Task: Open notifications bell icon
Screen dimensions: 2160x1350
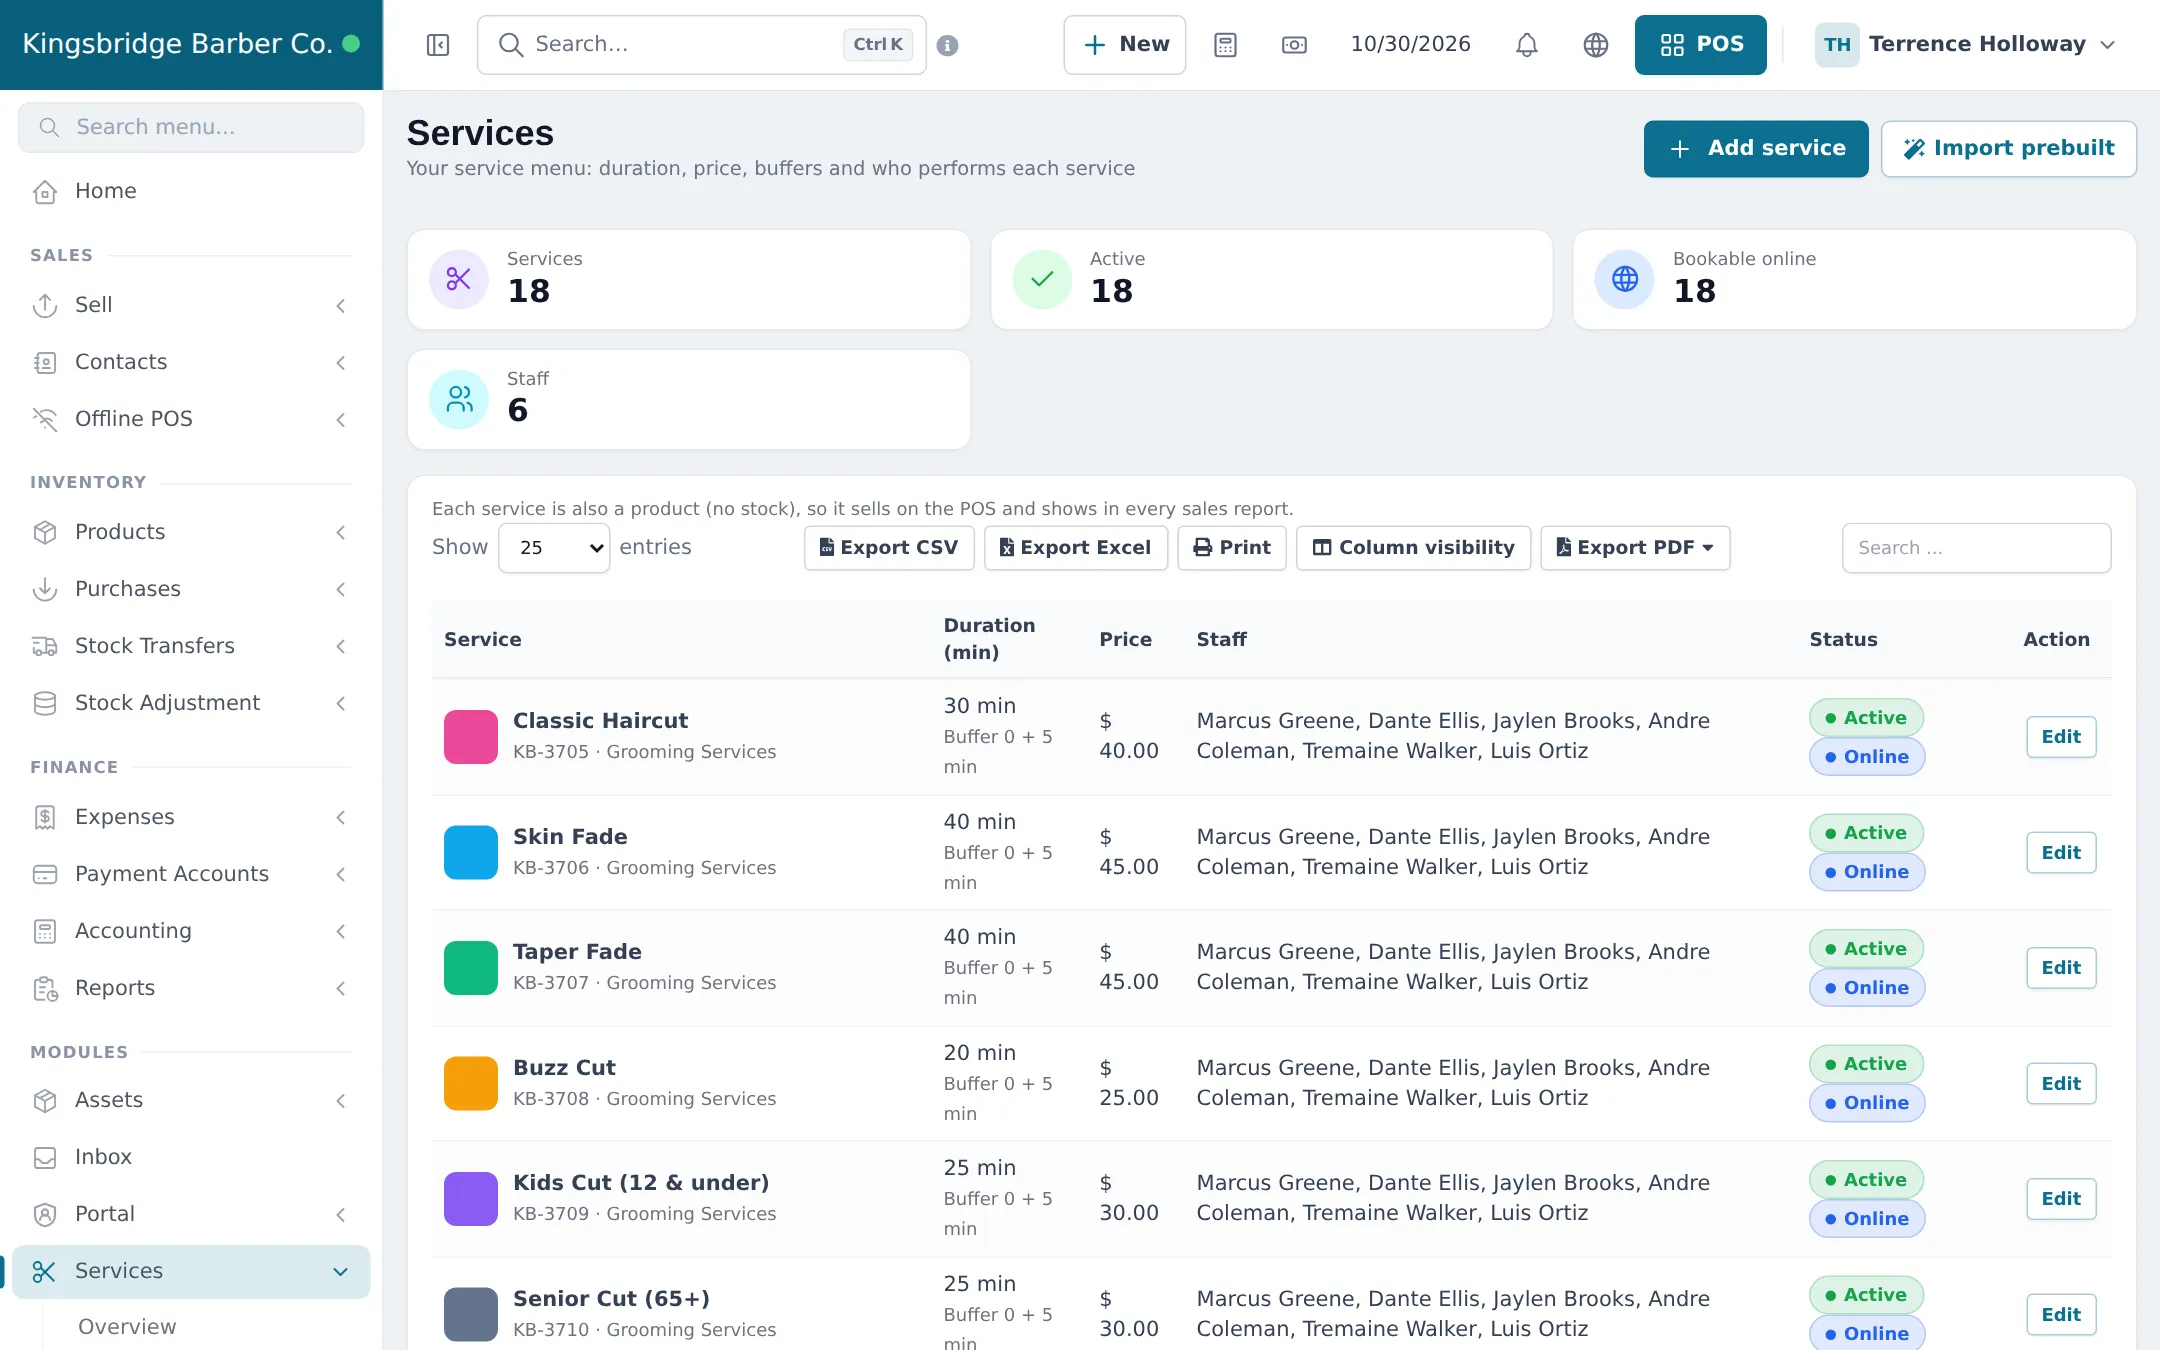Action: click(x=1526, y=45)
